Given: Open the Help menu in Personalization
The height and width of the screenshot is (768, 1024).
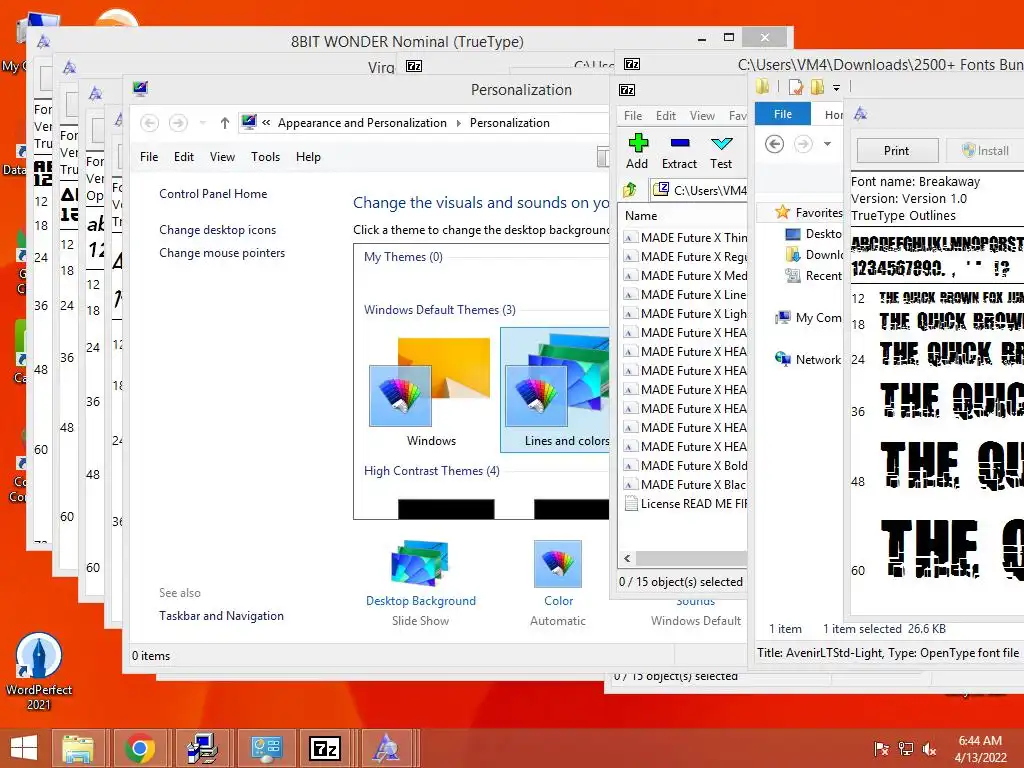Looking at the screenshot, I should [308, 157].
